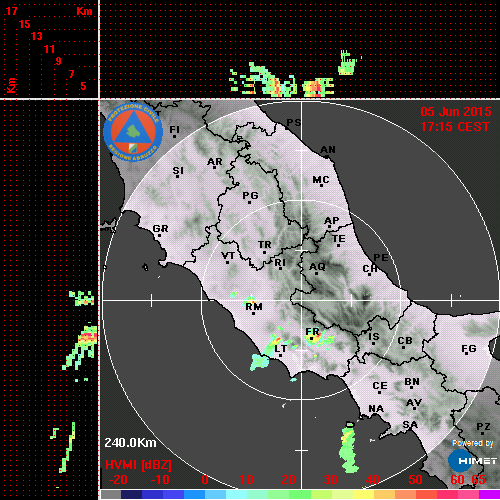Click the AQ city label
This screenshot has height=500, width=500.
pos(317,267)
